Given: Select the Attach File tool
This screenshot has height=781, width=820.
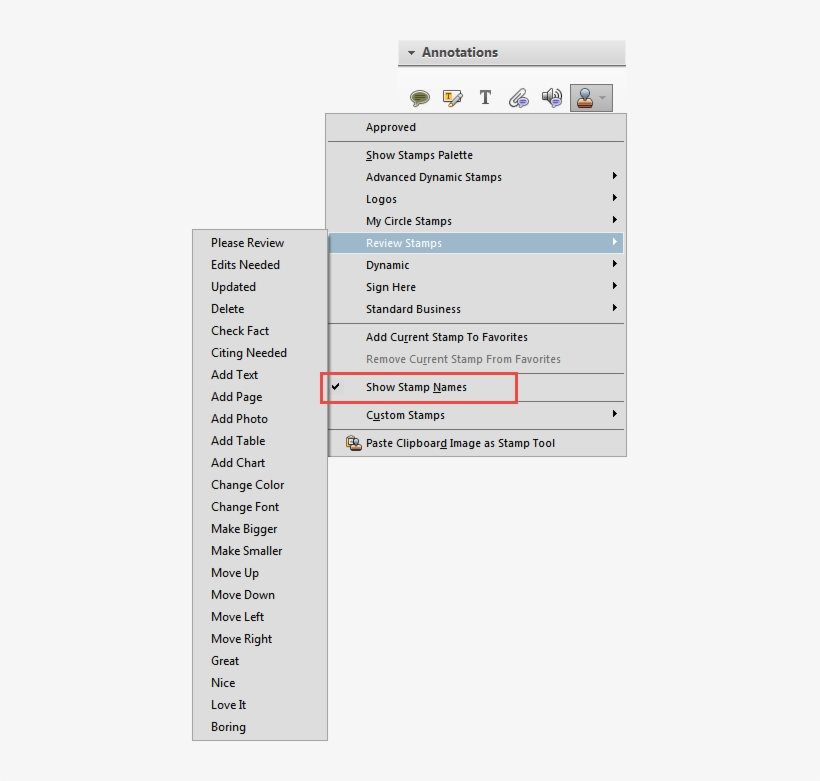Looking at the screenshot, I should (x=518, y=97).
